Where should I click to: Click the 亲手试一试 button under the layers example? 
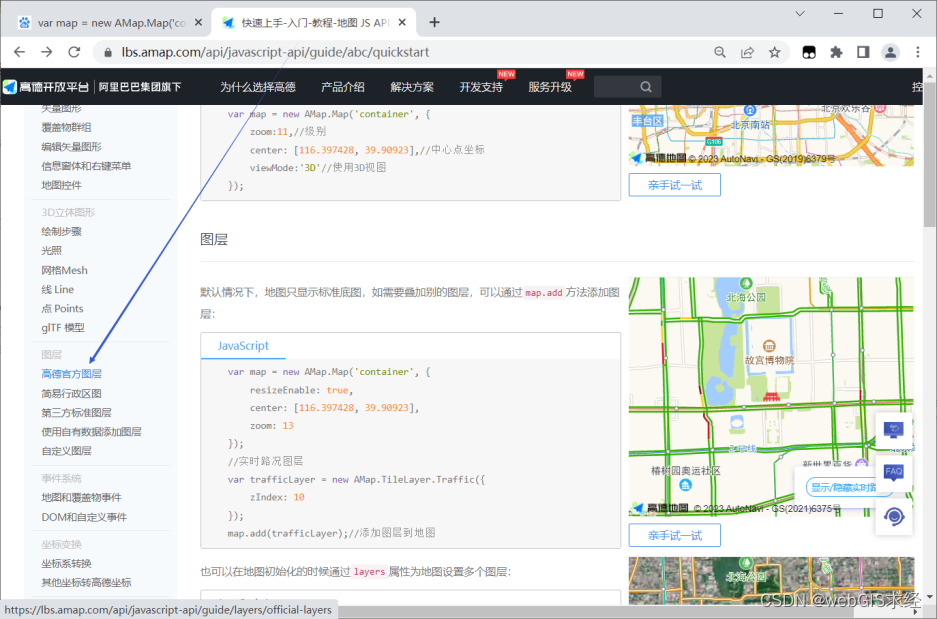674,534
